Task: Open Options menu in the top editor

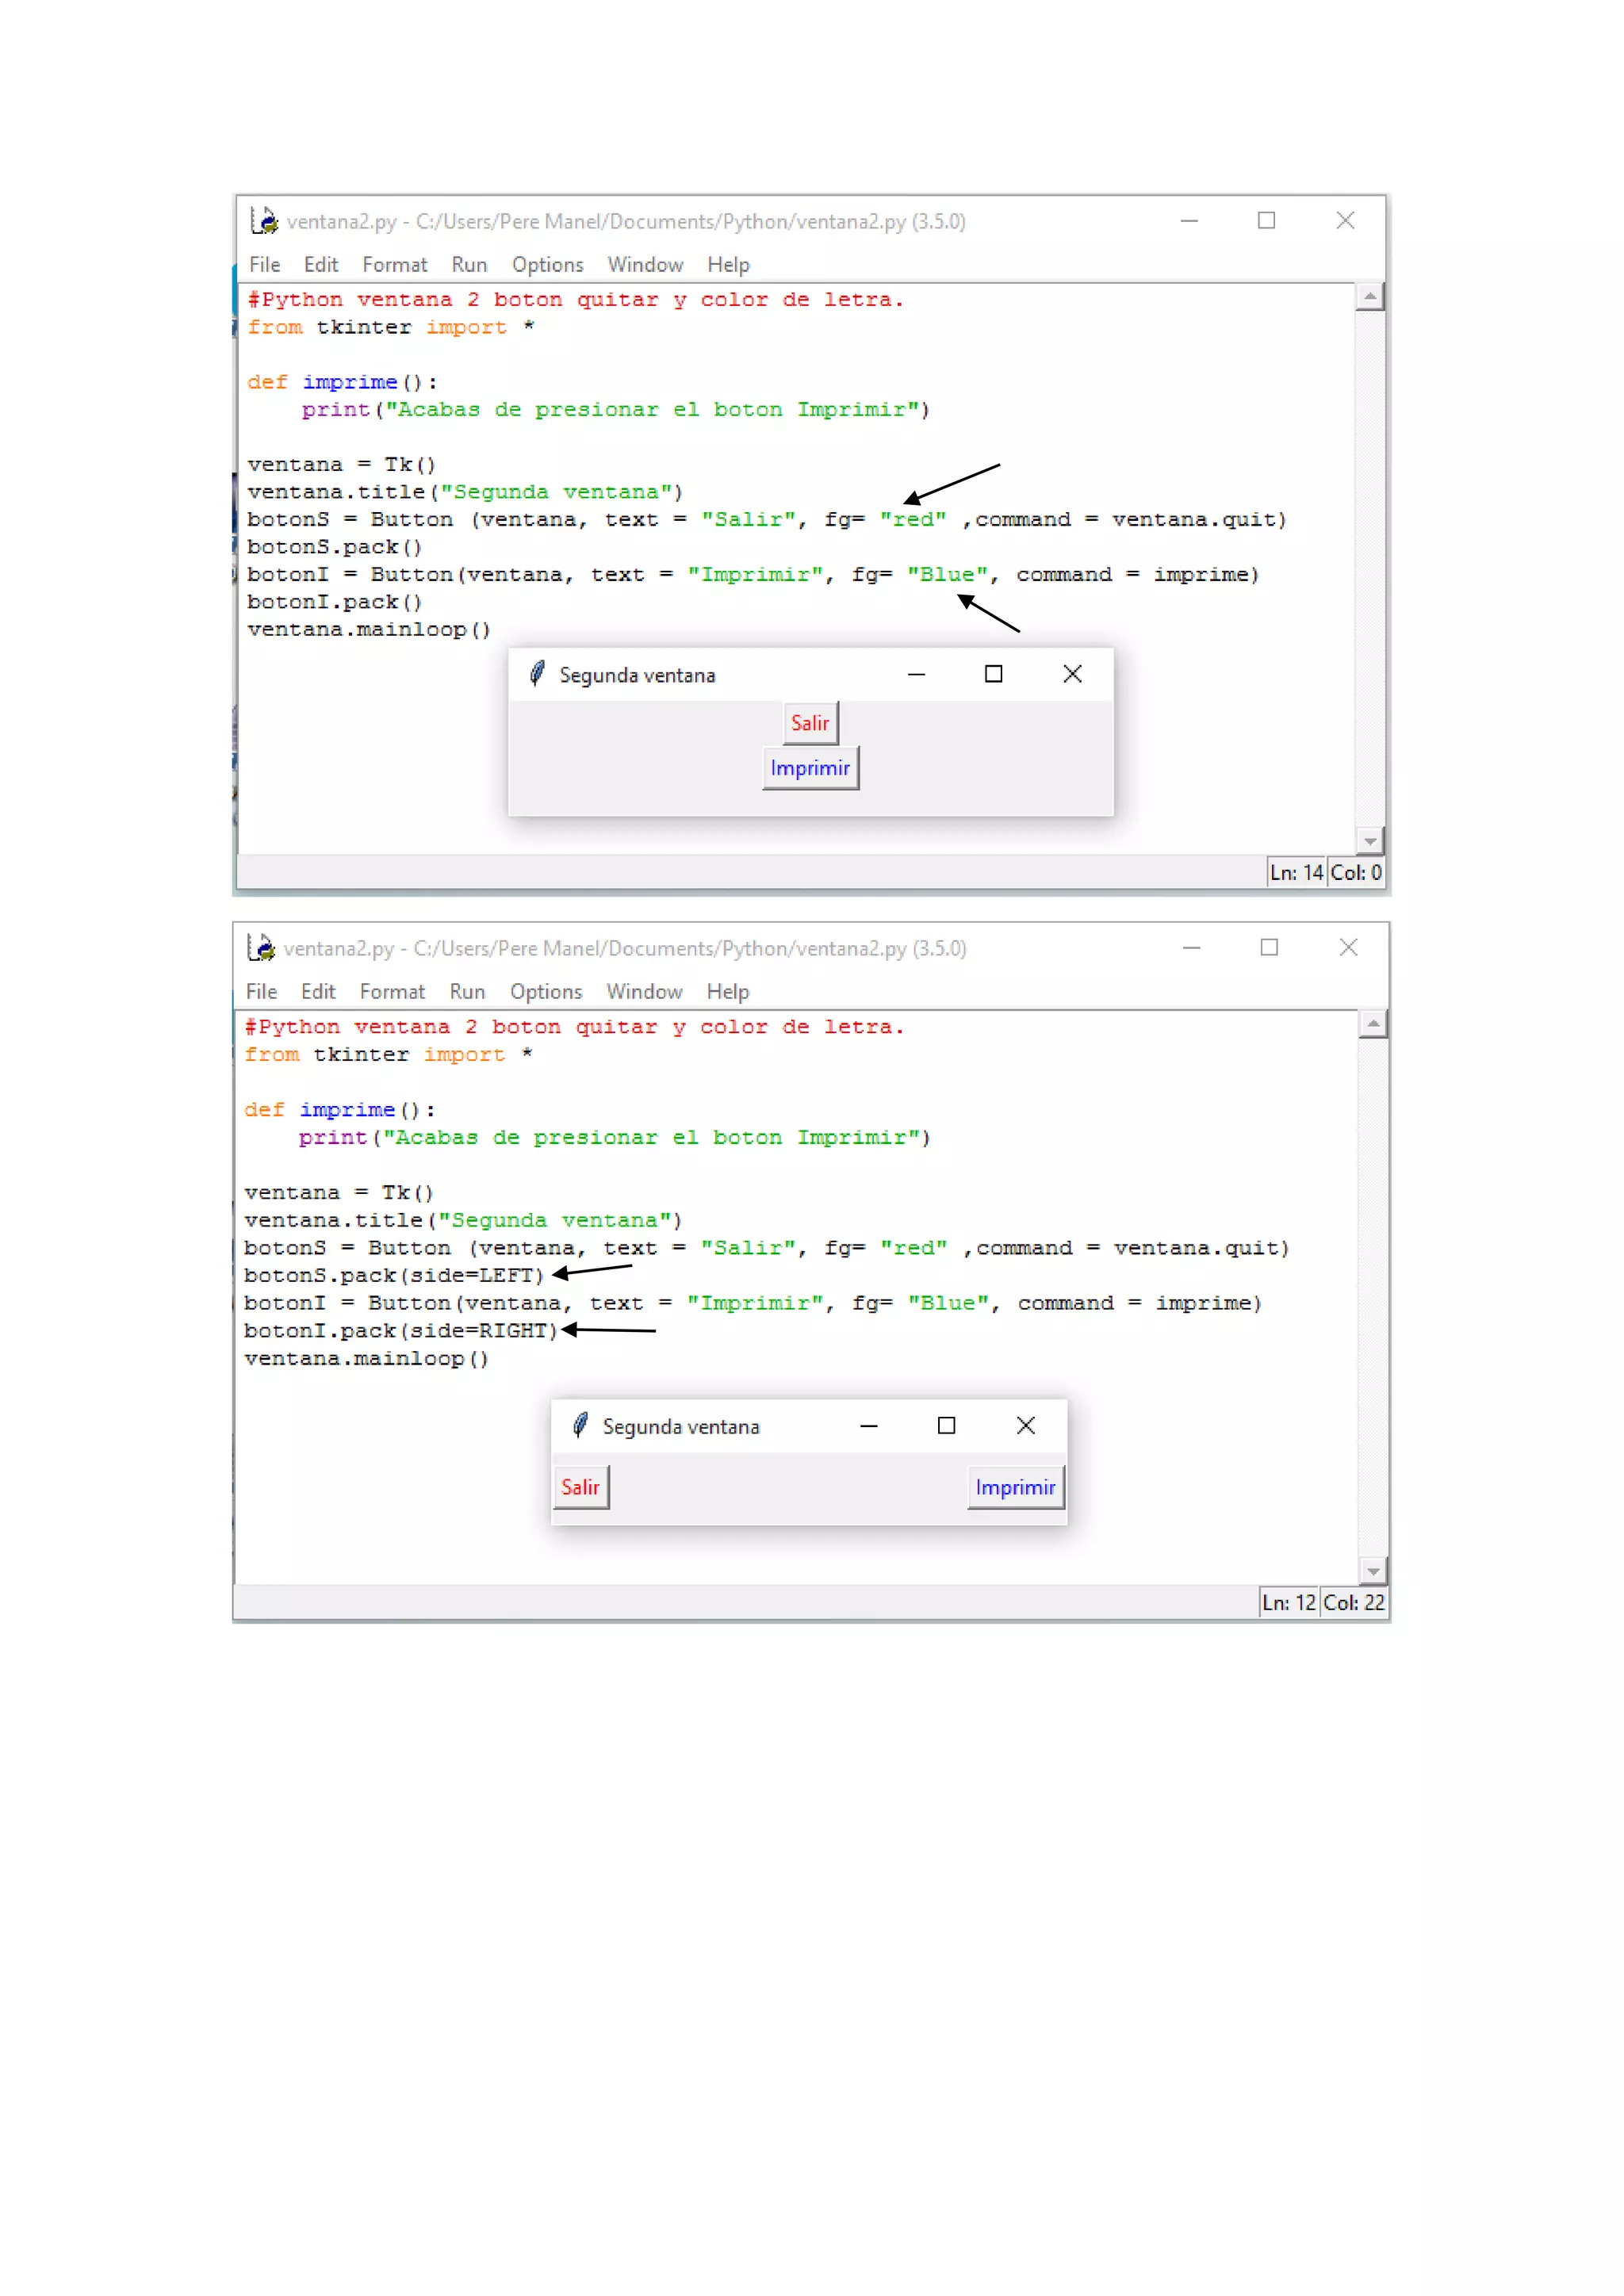Action: pos(547,265)
